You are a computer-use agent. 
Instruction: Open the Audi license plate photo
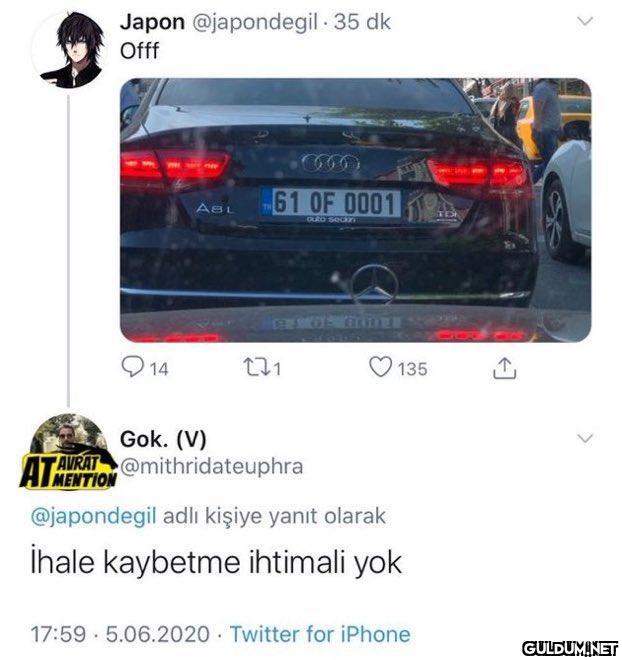[x=356, y=210]
